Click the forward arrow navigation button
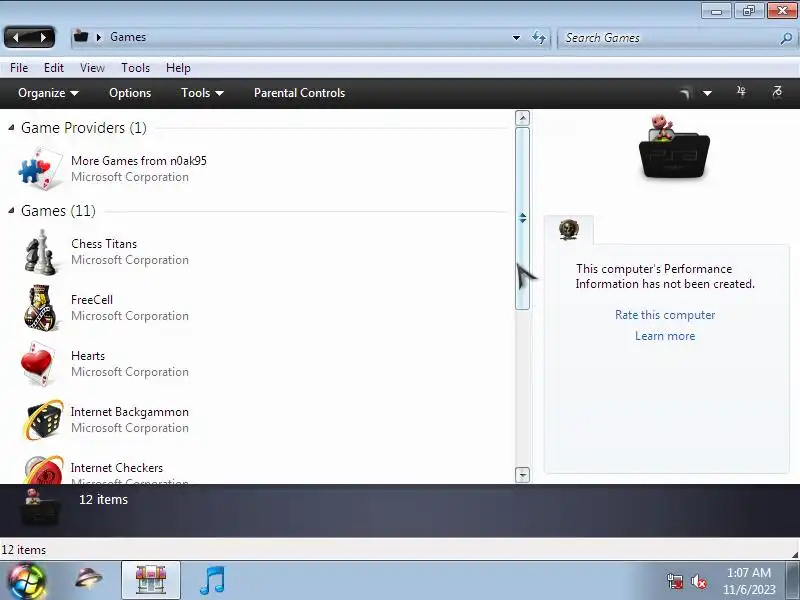Screen dimensions: 800x600 43,37
